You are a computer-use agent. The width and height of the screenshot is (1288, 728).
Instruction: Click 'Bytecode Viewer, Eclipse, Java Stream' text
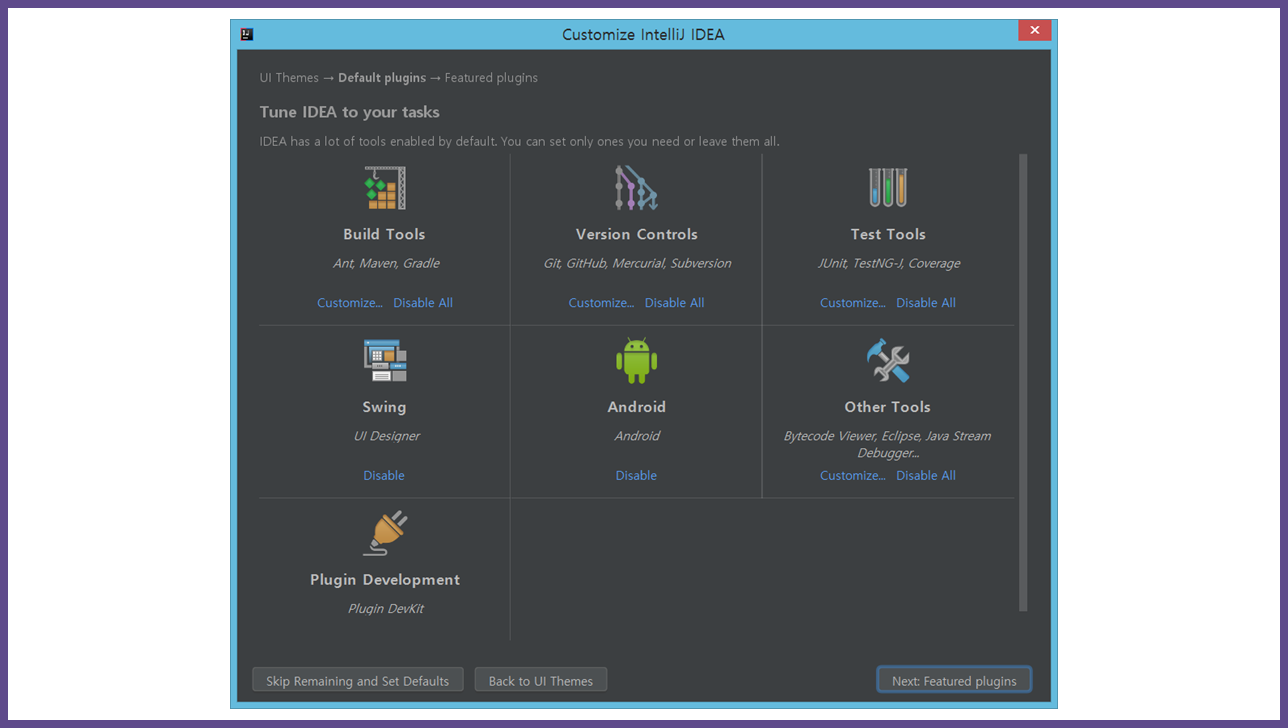[x=888, y=436]
